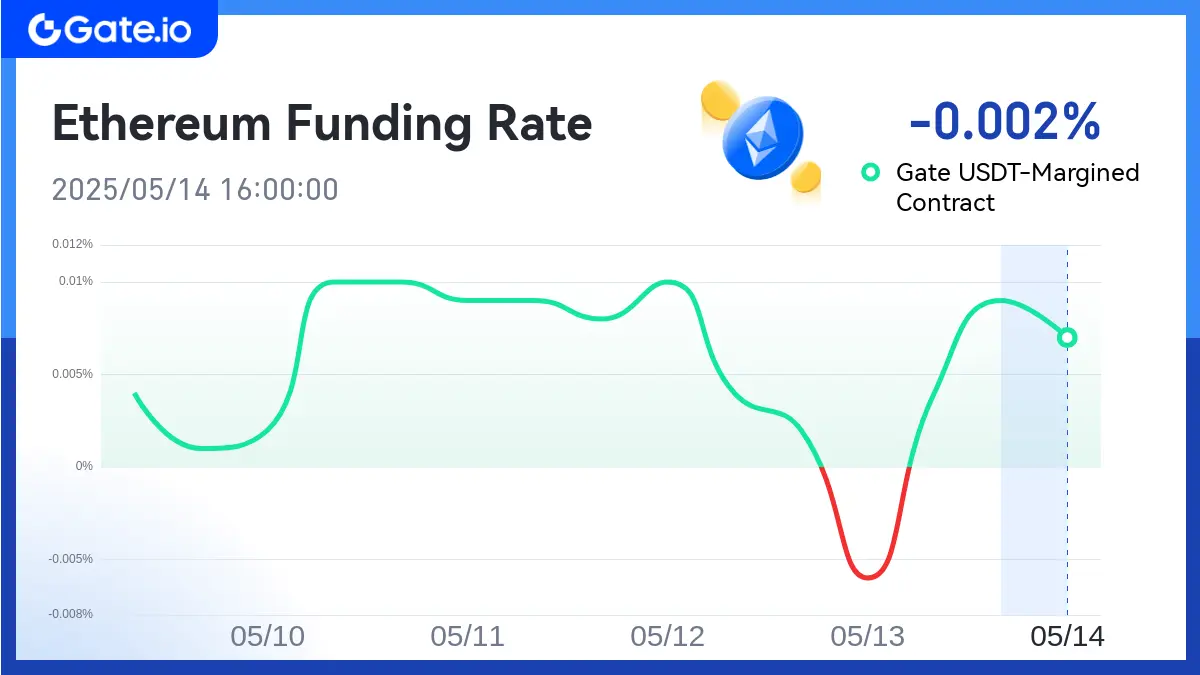The height and width of the screenshot is (675, 1200).
Task: Select the 05/10 date axis label
Action: (x=267, y=635)
